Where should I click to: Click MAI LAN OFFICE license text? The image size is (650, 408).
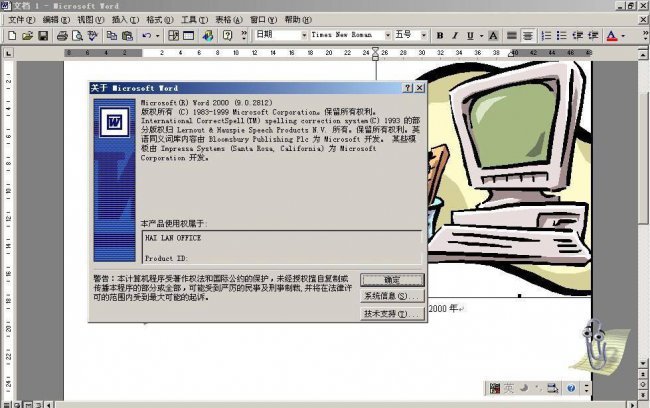tap(173, 238)
